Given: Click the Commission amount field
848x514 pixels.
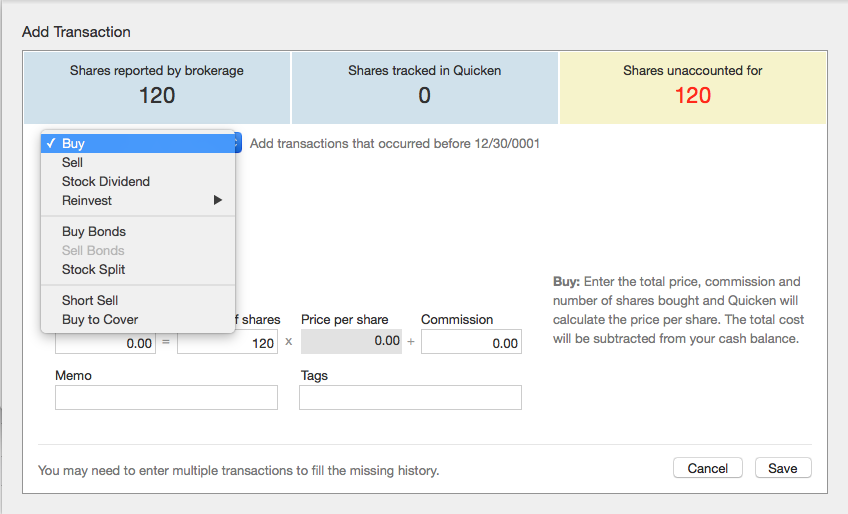Looking at the screenshot, I should [x=471, y=342].
